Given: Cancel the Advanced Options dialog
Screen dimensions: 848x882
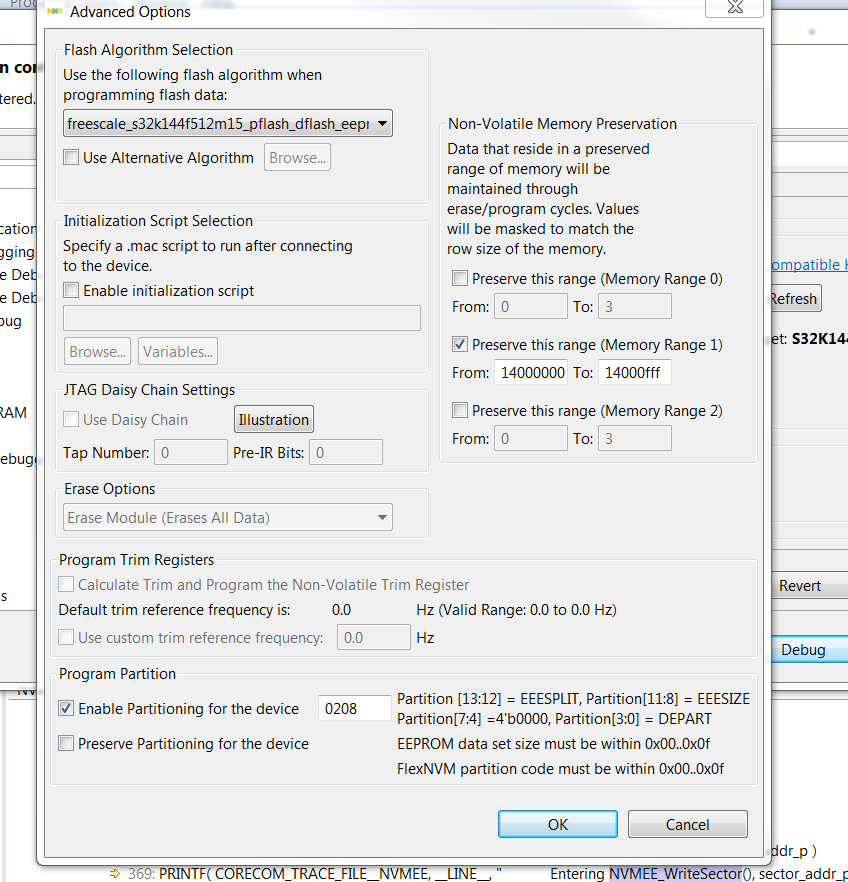Looking at the screenshot, I should [687, 824].
